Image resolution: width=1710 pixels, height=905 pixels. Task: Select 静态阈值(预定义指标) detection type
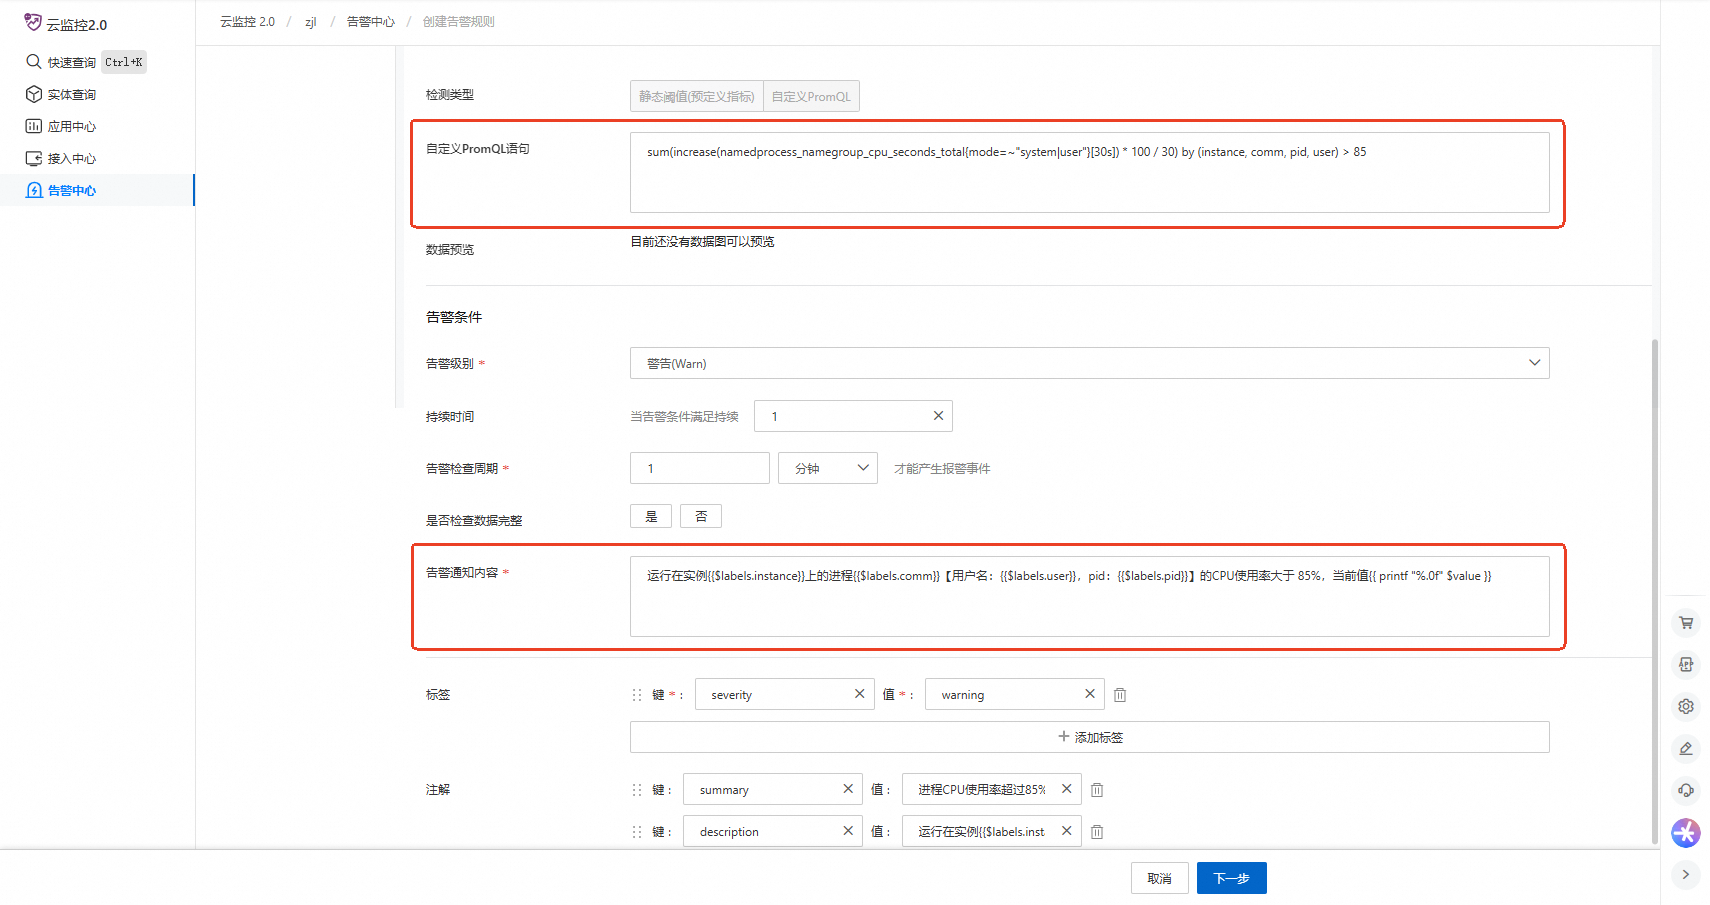pyautogui.click(x=697, y=96)
